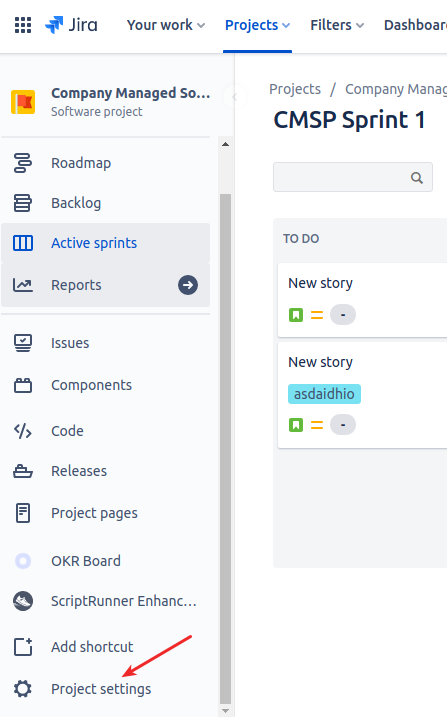Expand the Your work dropdown
Viewport: 447px width, 717px height.
point(165,25)
